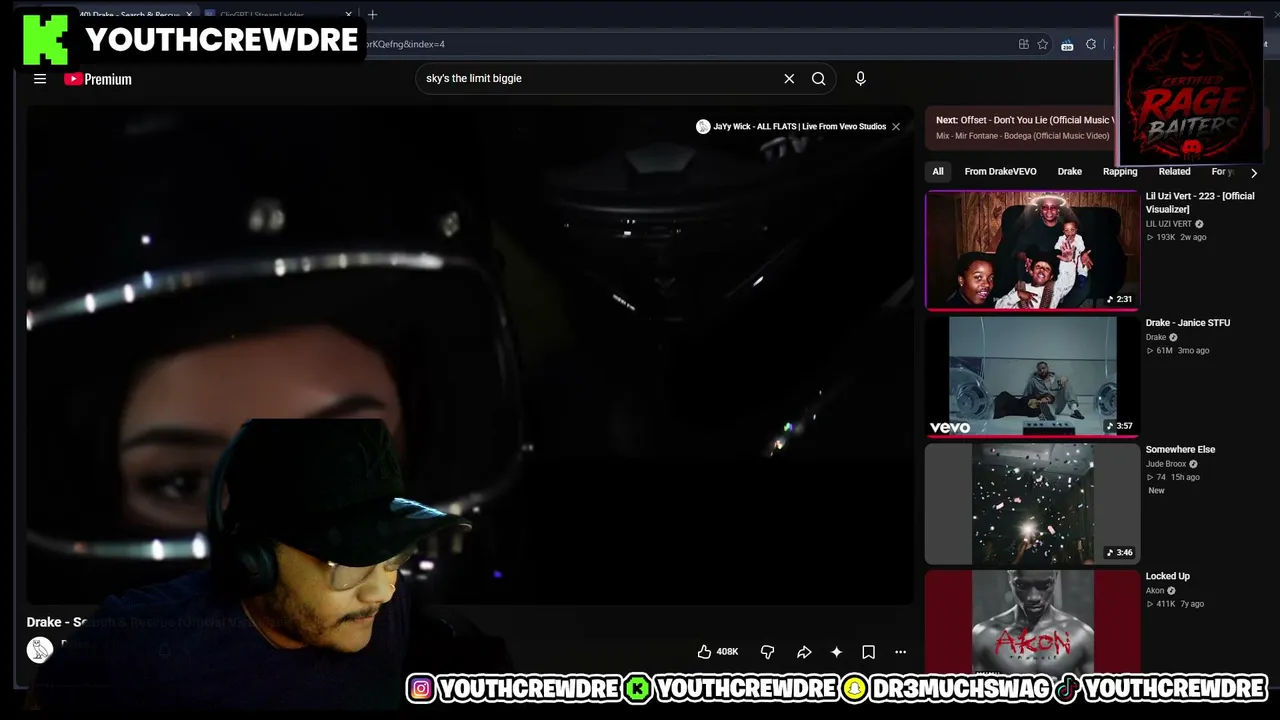Click the browser address bar URL

click(405, 44)
